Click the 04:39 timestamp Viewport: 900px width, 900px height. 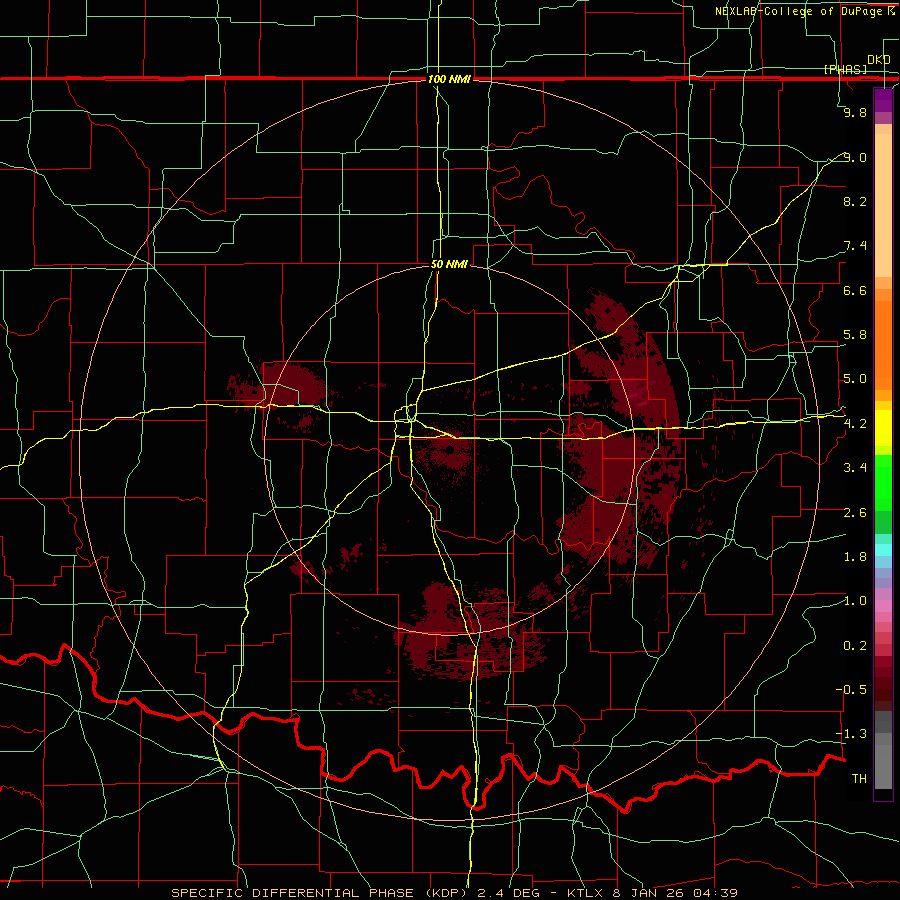[x=715, y=893]
